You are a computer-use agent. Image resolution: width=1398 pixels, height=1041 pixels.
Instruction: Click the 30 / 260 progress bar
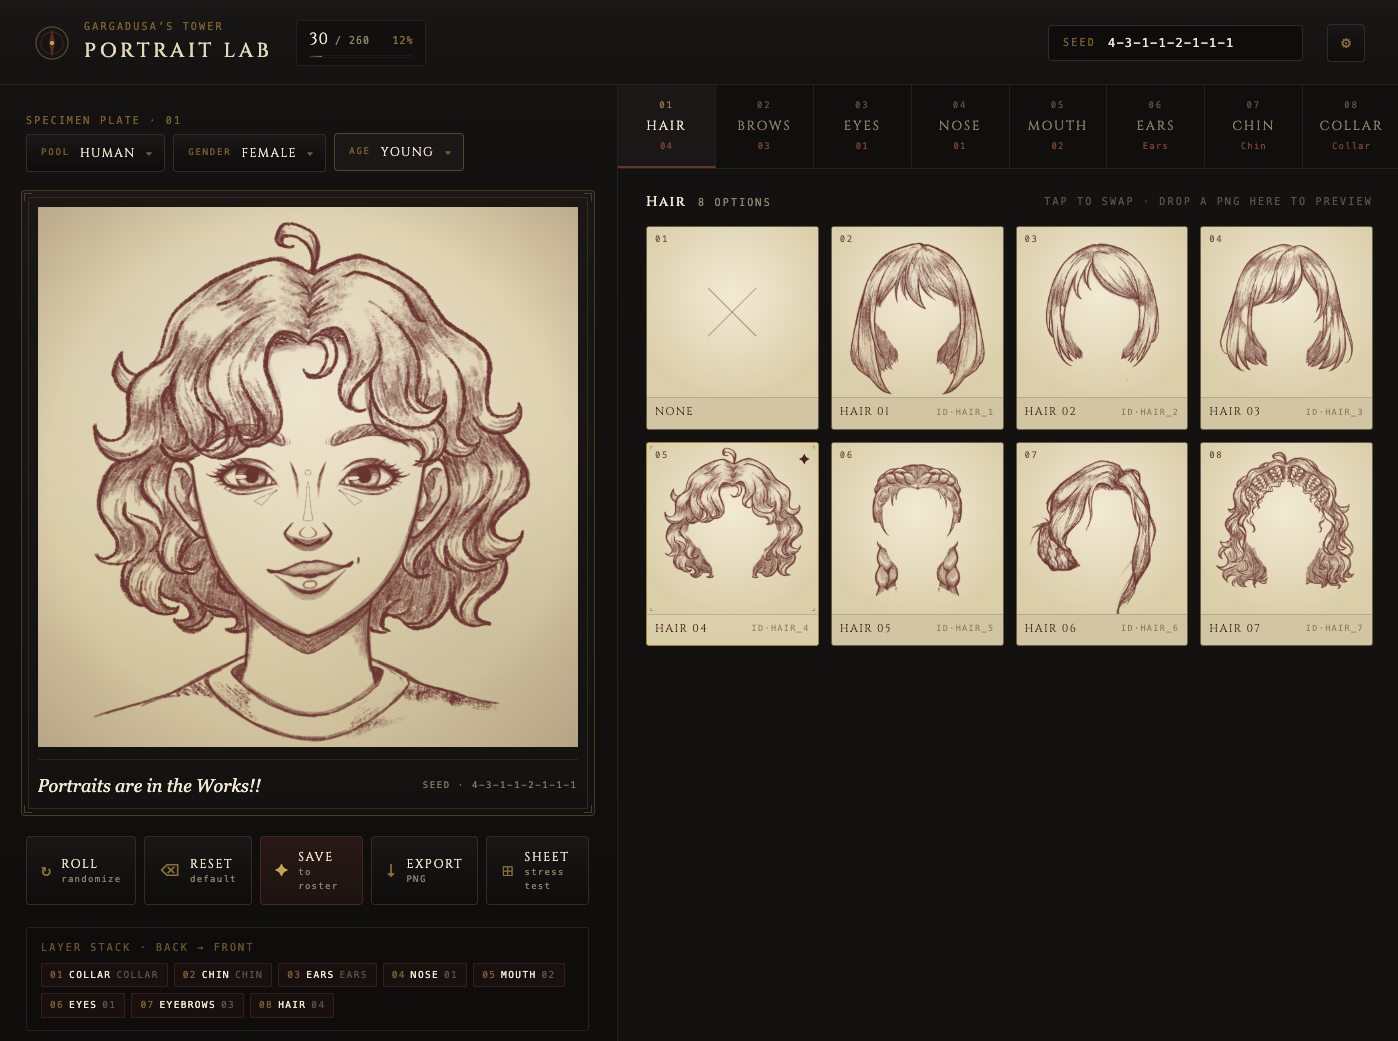tap(361, 56)
